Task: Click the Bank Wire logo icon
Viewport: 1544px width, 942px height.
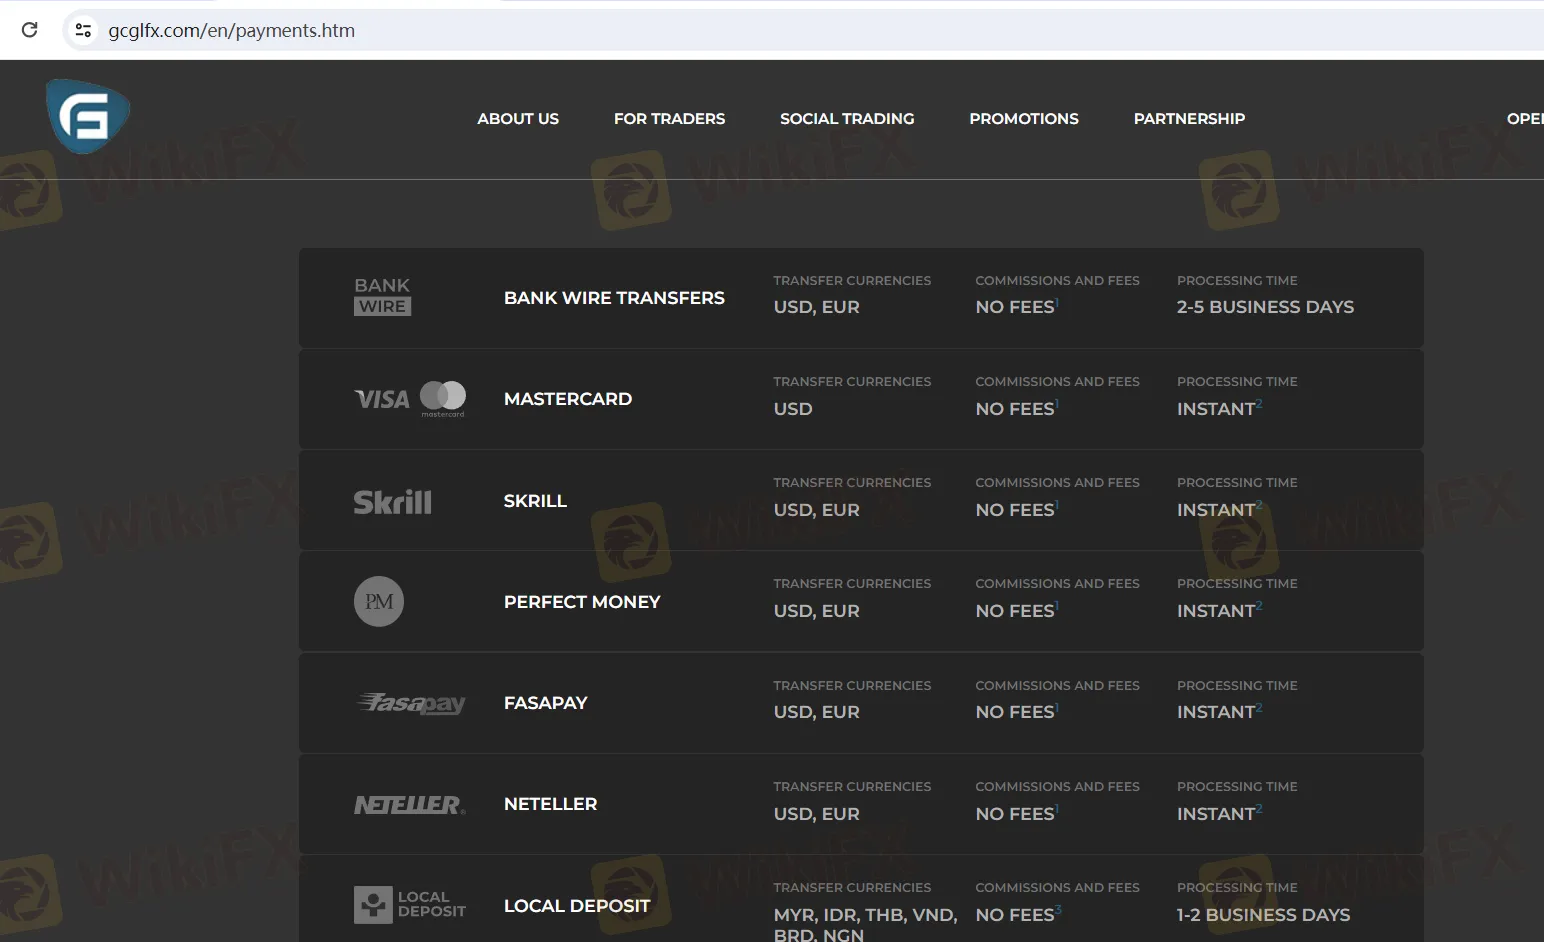Action: tap(382, 297)
